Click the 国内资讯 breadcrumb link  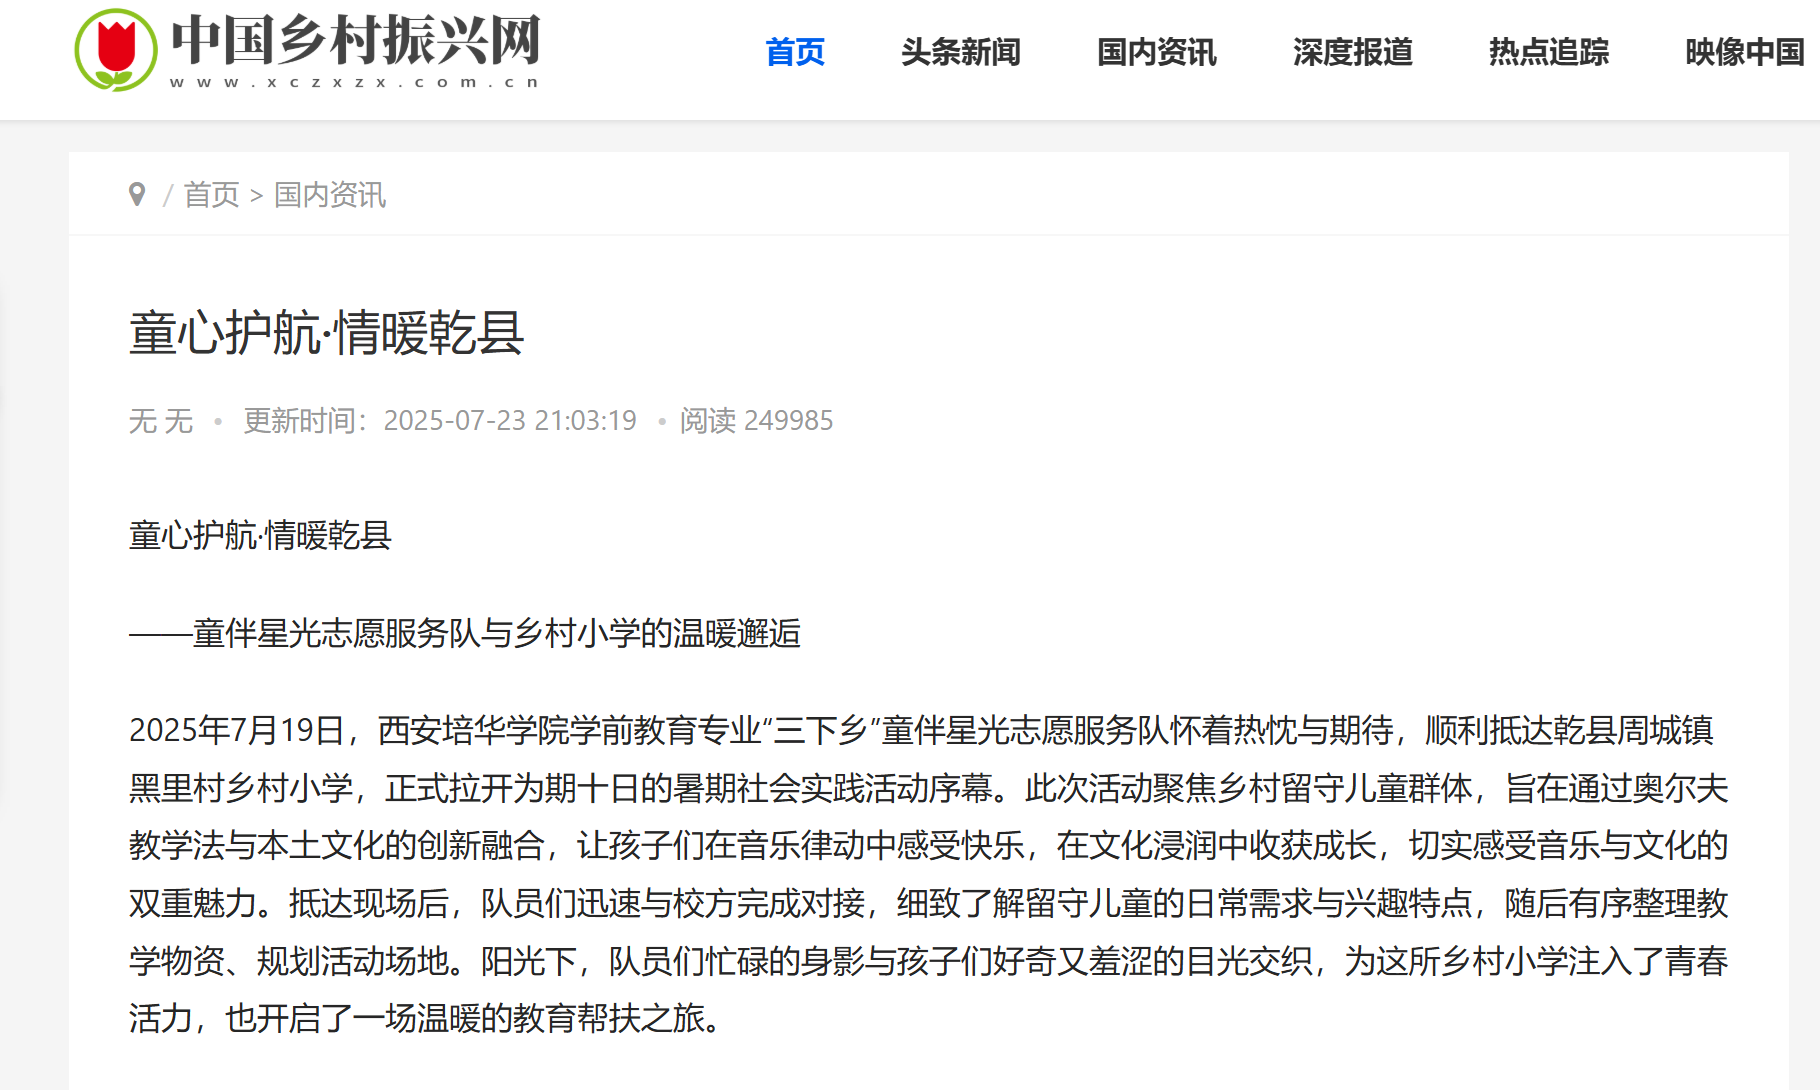point(330,195)
